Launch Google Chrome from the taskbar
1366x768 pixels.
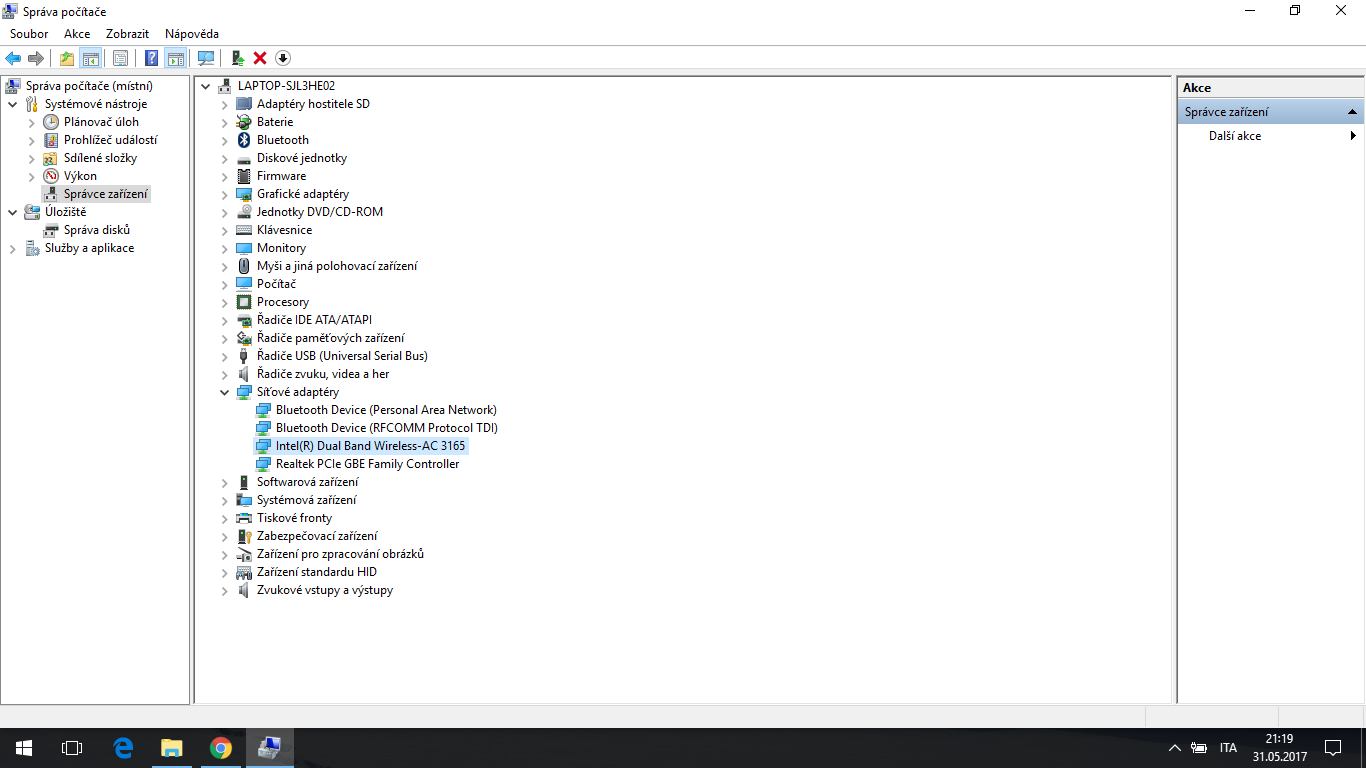click(x=221, y=748)
